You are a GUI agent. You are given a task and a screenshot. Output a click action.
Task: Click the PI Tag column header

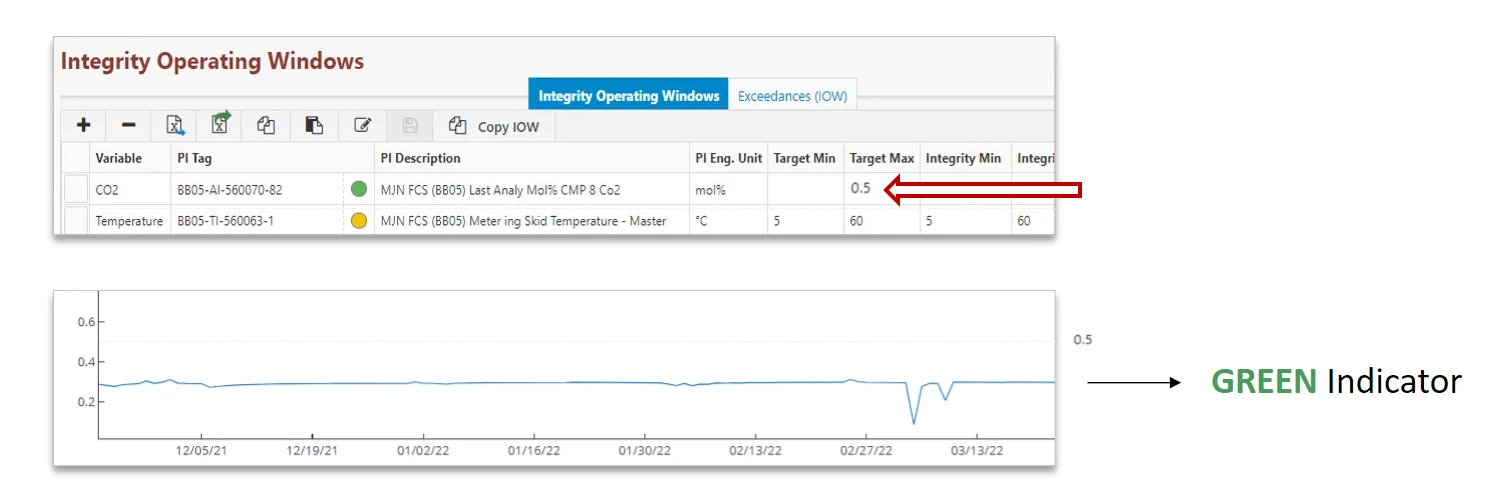(195, 158)
